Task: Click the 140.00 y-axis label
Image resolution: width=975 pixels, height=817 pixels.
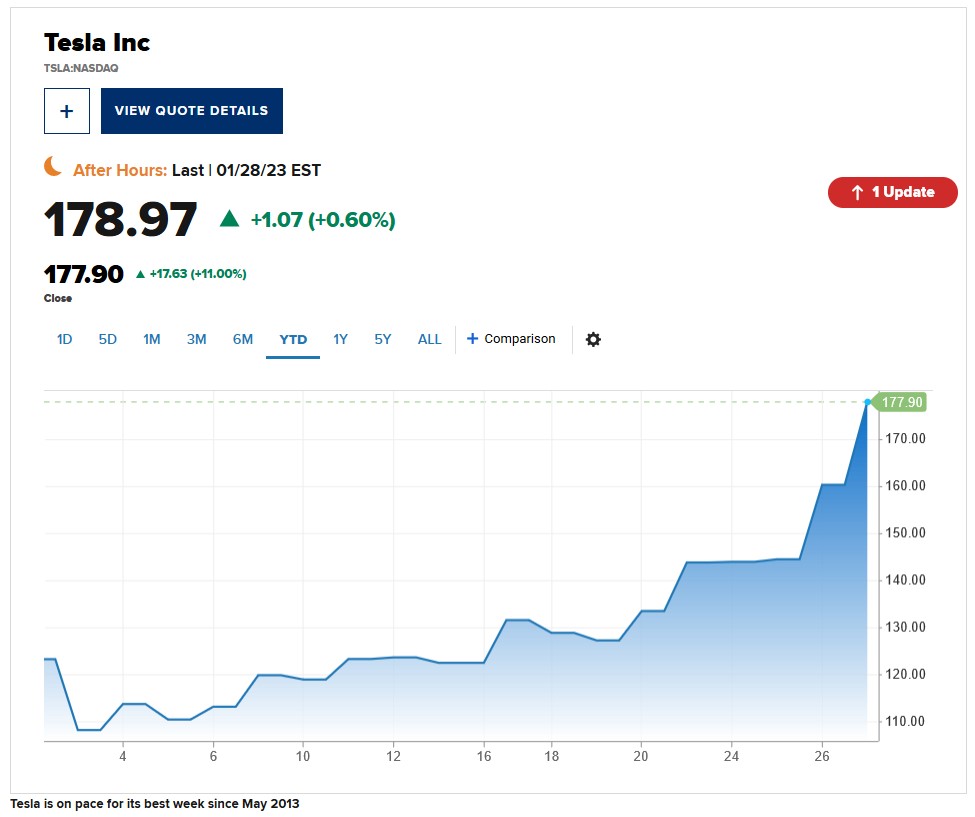Action: [x=905, y=580]
